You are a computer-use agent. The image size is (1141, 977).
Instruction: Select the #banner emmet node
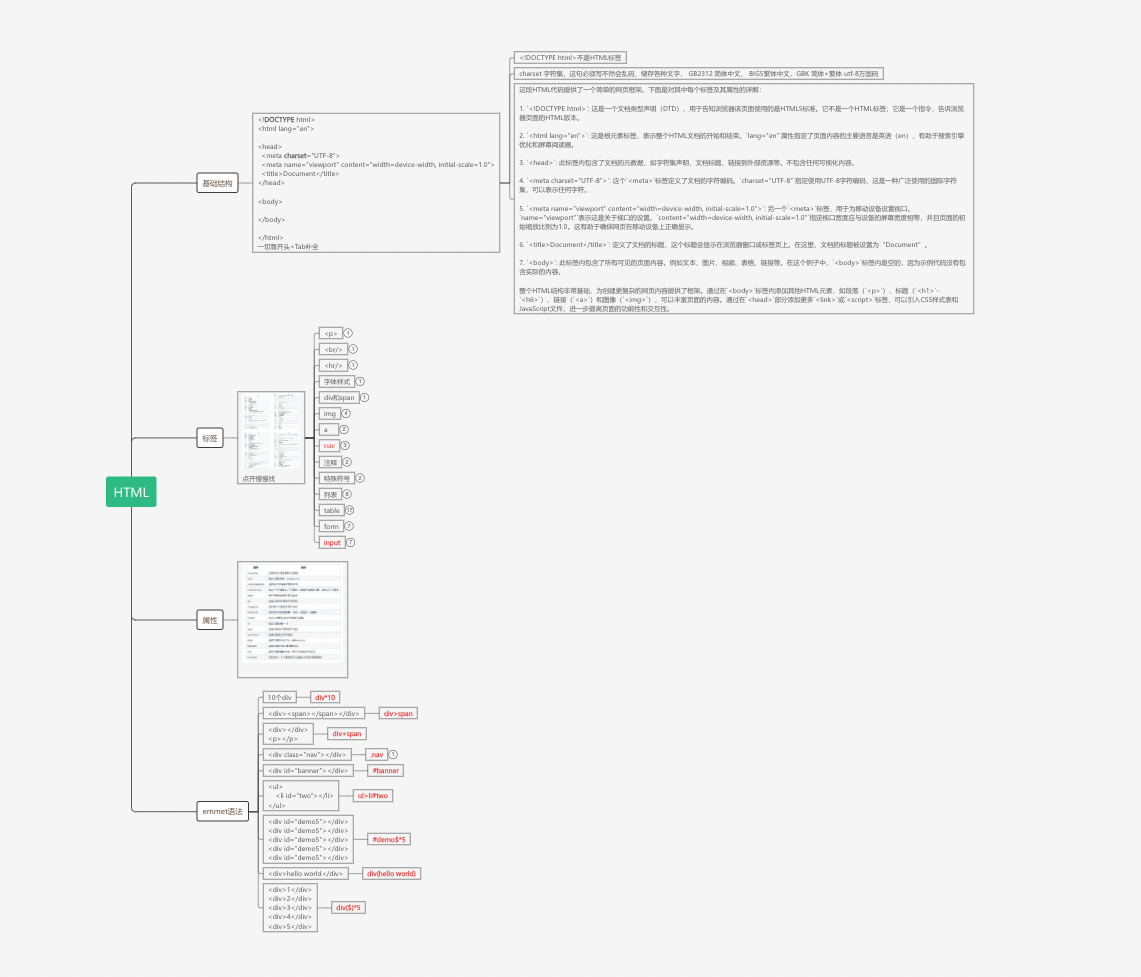click(x=385, y=770)
